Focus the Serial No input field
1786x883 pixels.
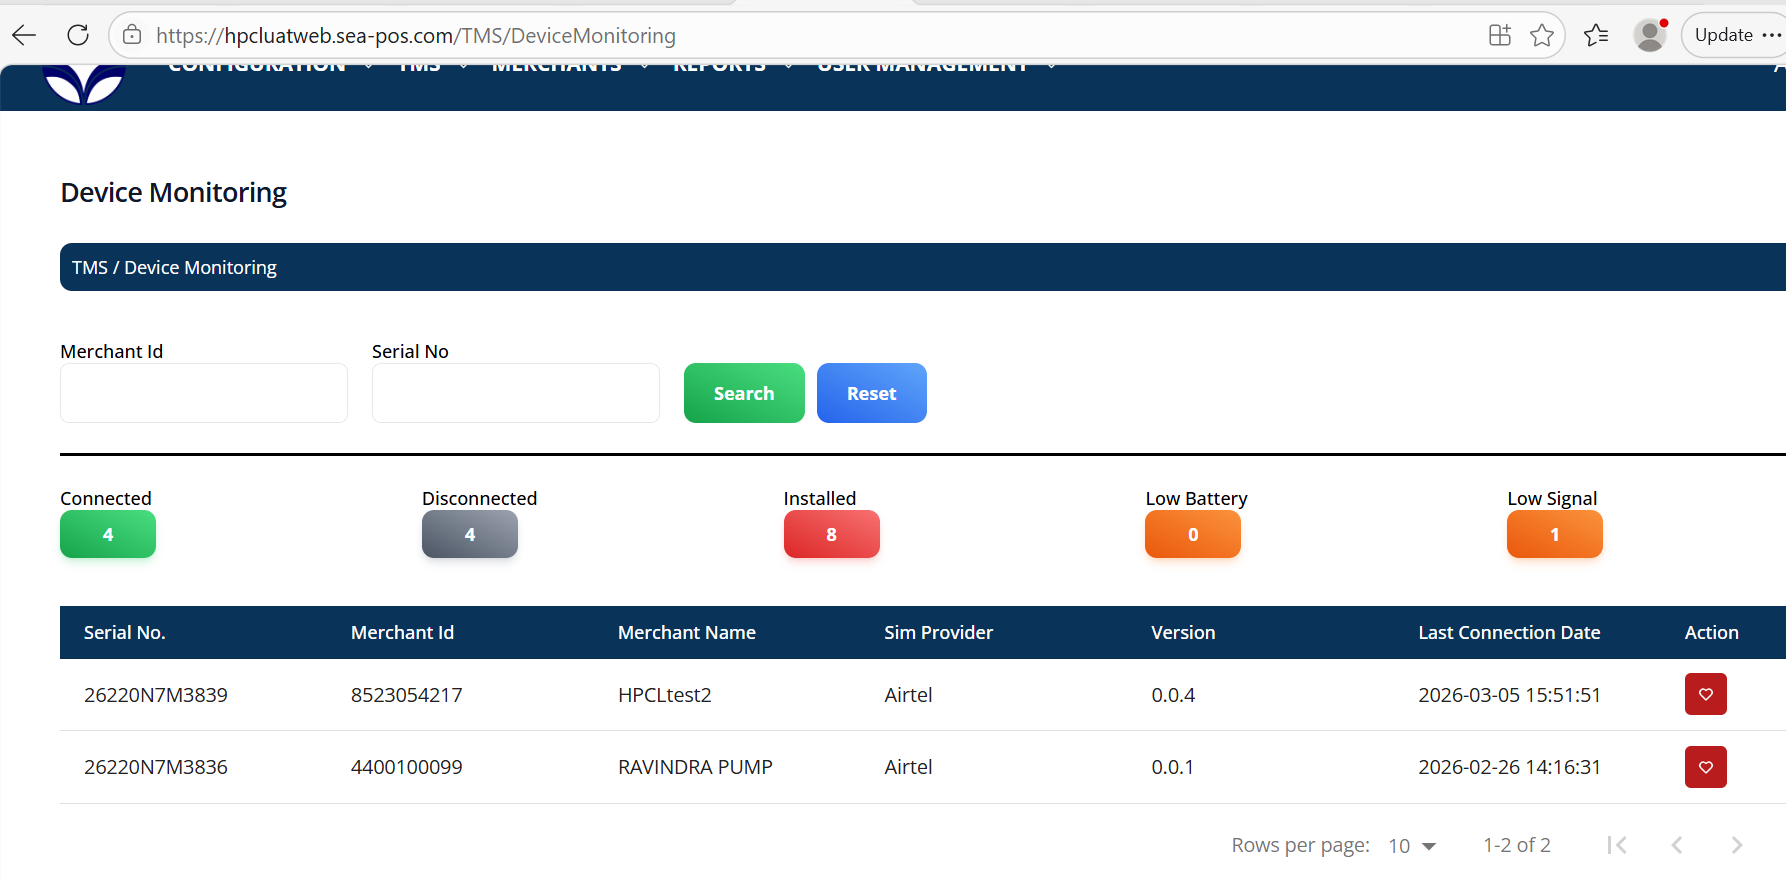[x=515, y=393]
